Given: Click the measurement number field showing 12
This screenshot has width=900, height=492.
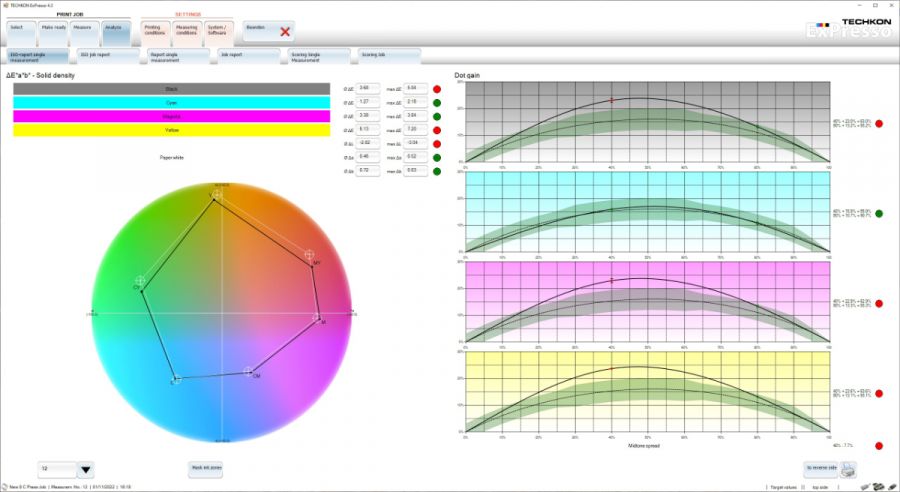Looking at the screenshot, I should pyautogui.click(x=55, y=469).
